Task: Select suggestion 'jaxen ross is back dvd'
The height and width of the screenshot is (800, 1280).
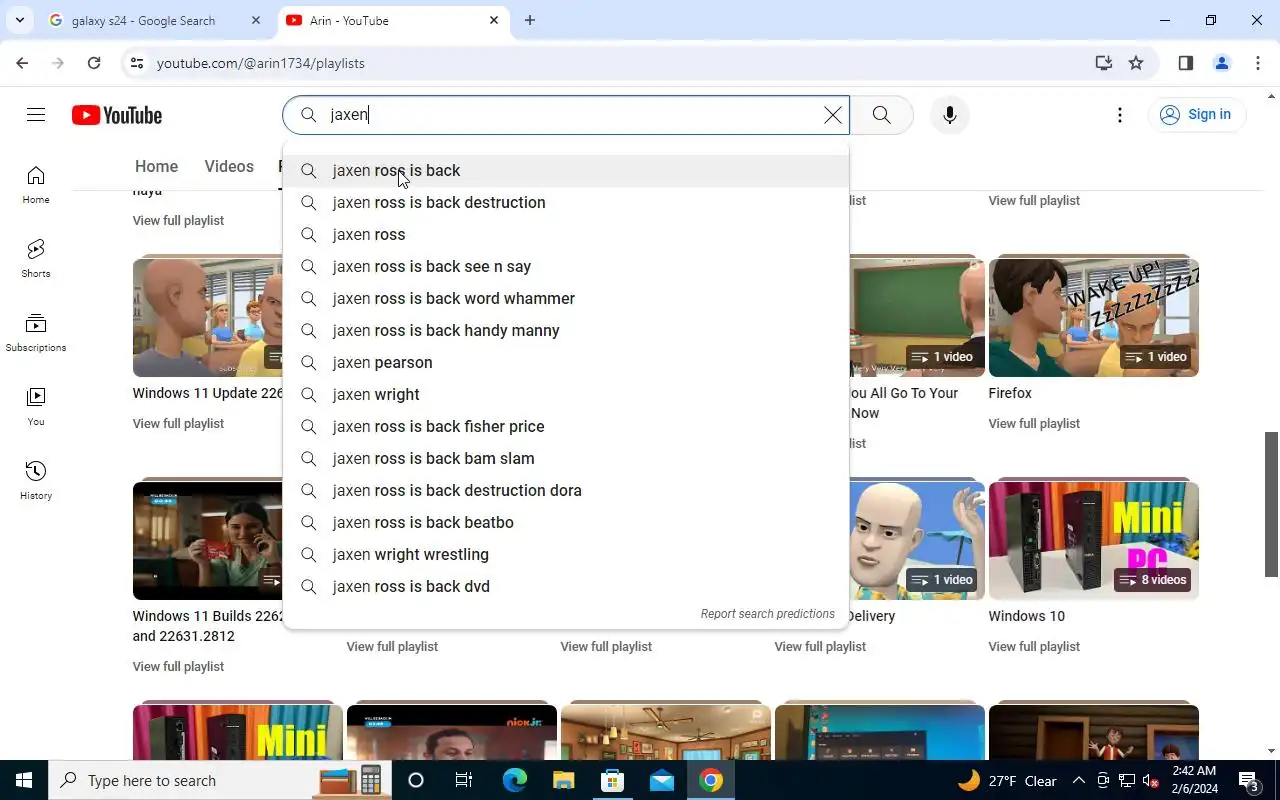Action: (566, 587)
